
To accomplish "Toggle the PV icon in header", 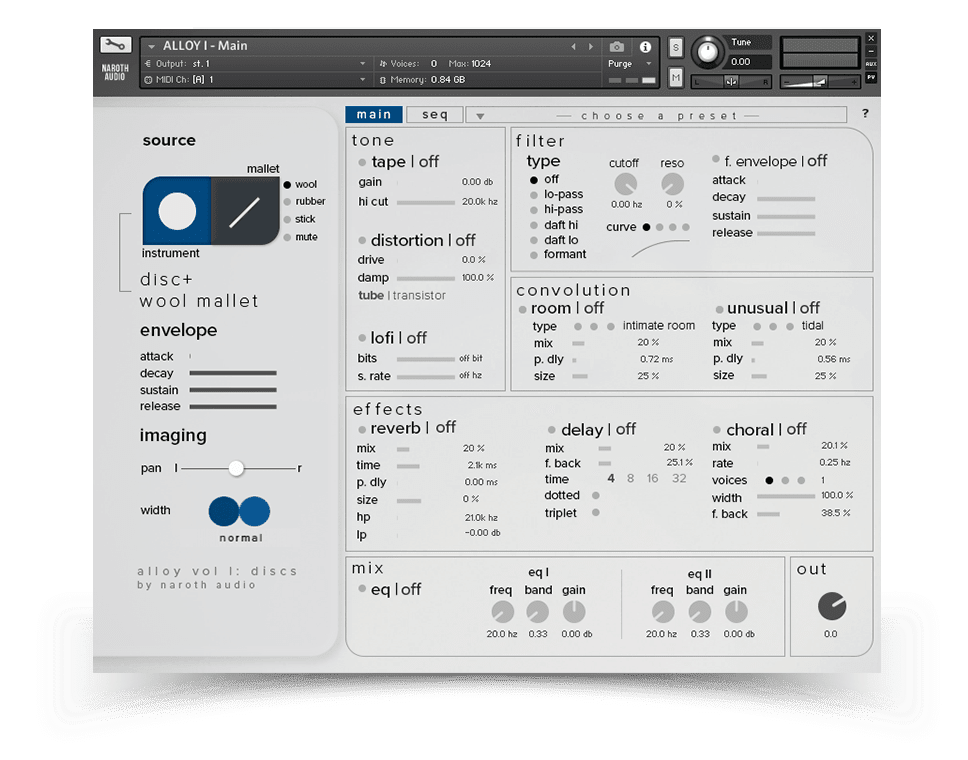I will [x=870, y=77].
